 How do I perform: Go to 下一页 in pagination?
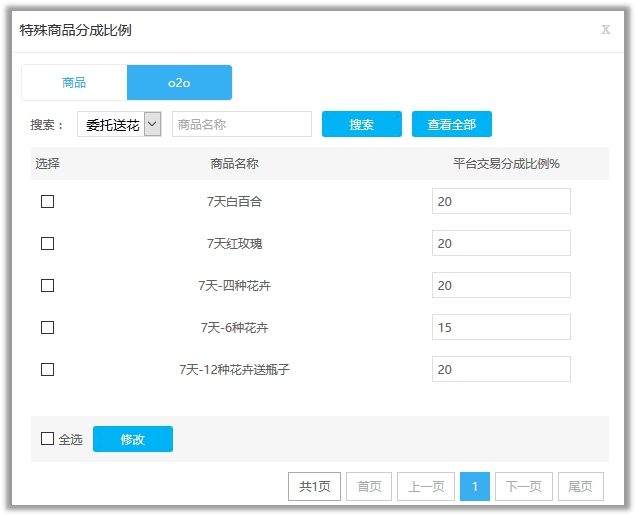point(523,487)
